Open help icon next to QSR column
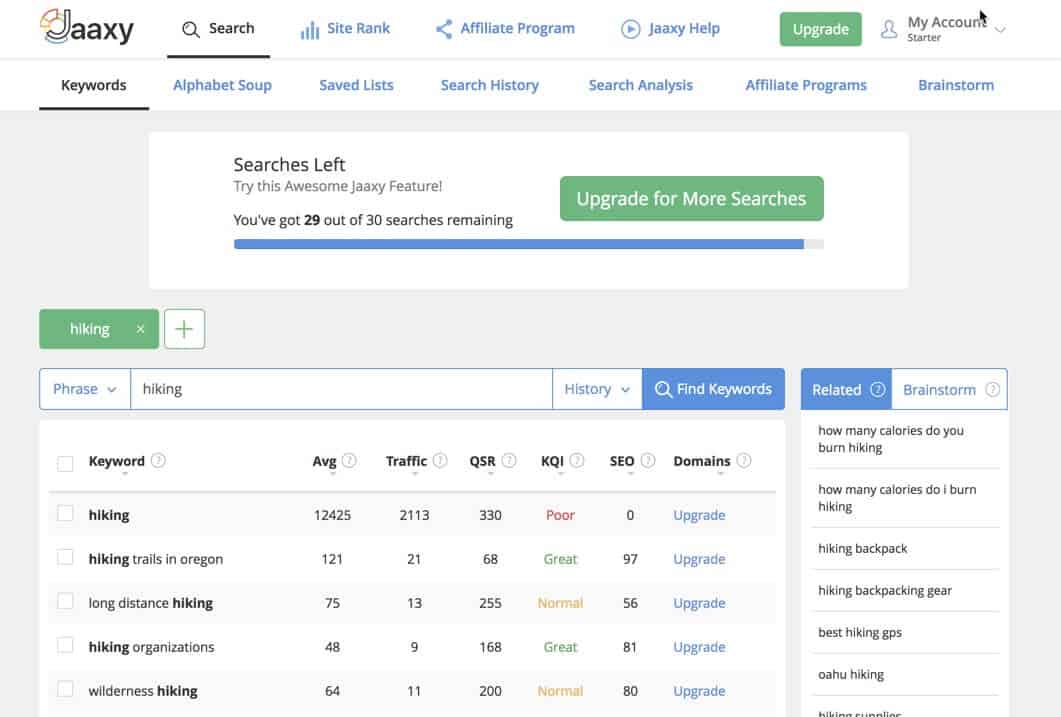Image resolution: width=1061 pixels, height=717 pixels. [509, 461]
